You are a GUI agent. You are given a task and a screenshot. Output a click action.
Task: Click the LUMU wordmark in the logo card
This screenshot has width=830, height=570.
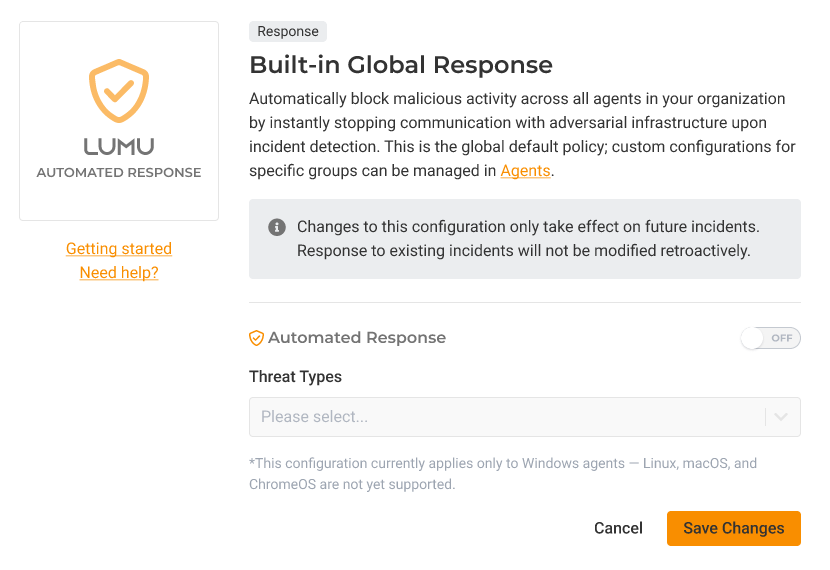tap(119, 146)
